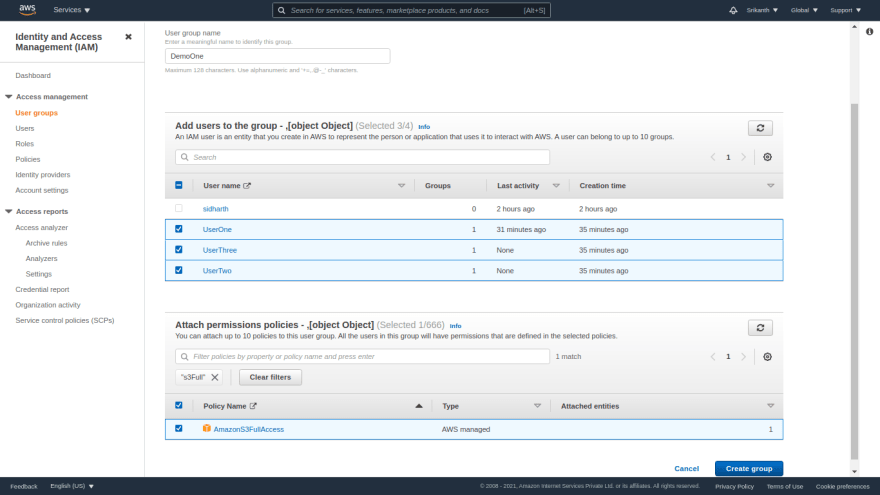Image resolution: width=880 pixels, height=495 pixels.
Task: Click the AmazonS3FullAccess policy cube icon
Action: pos(207,428)
